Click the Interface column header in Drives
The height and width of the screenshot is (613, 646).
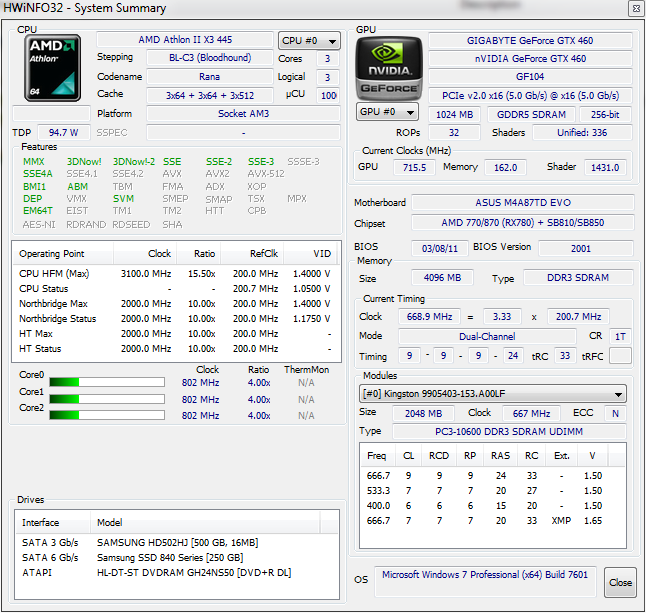pyautogui.click(x=53, y=522)
